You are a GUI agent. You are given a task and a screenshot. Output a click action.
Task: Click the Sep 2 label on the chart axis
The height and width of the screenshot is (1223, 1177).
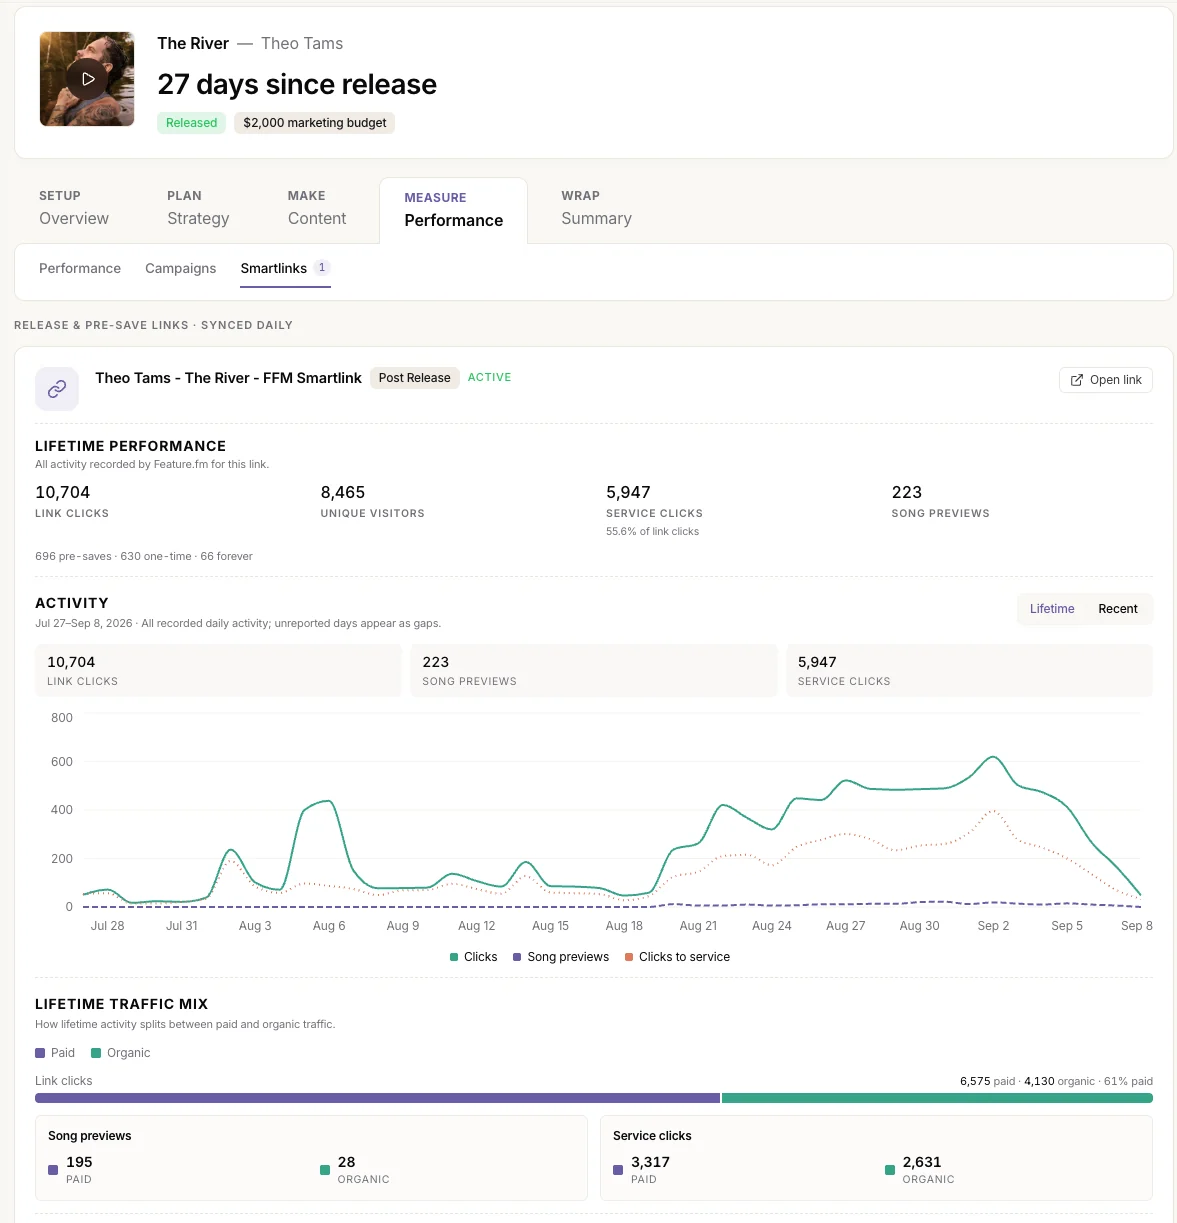click(x=993, y=926)
